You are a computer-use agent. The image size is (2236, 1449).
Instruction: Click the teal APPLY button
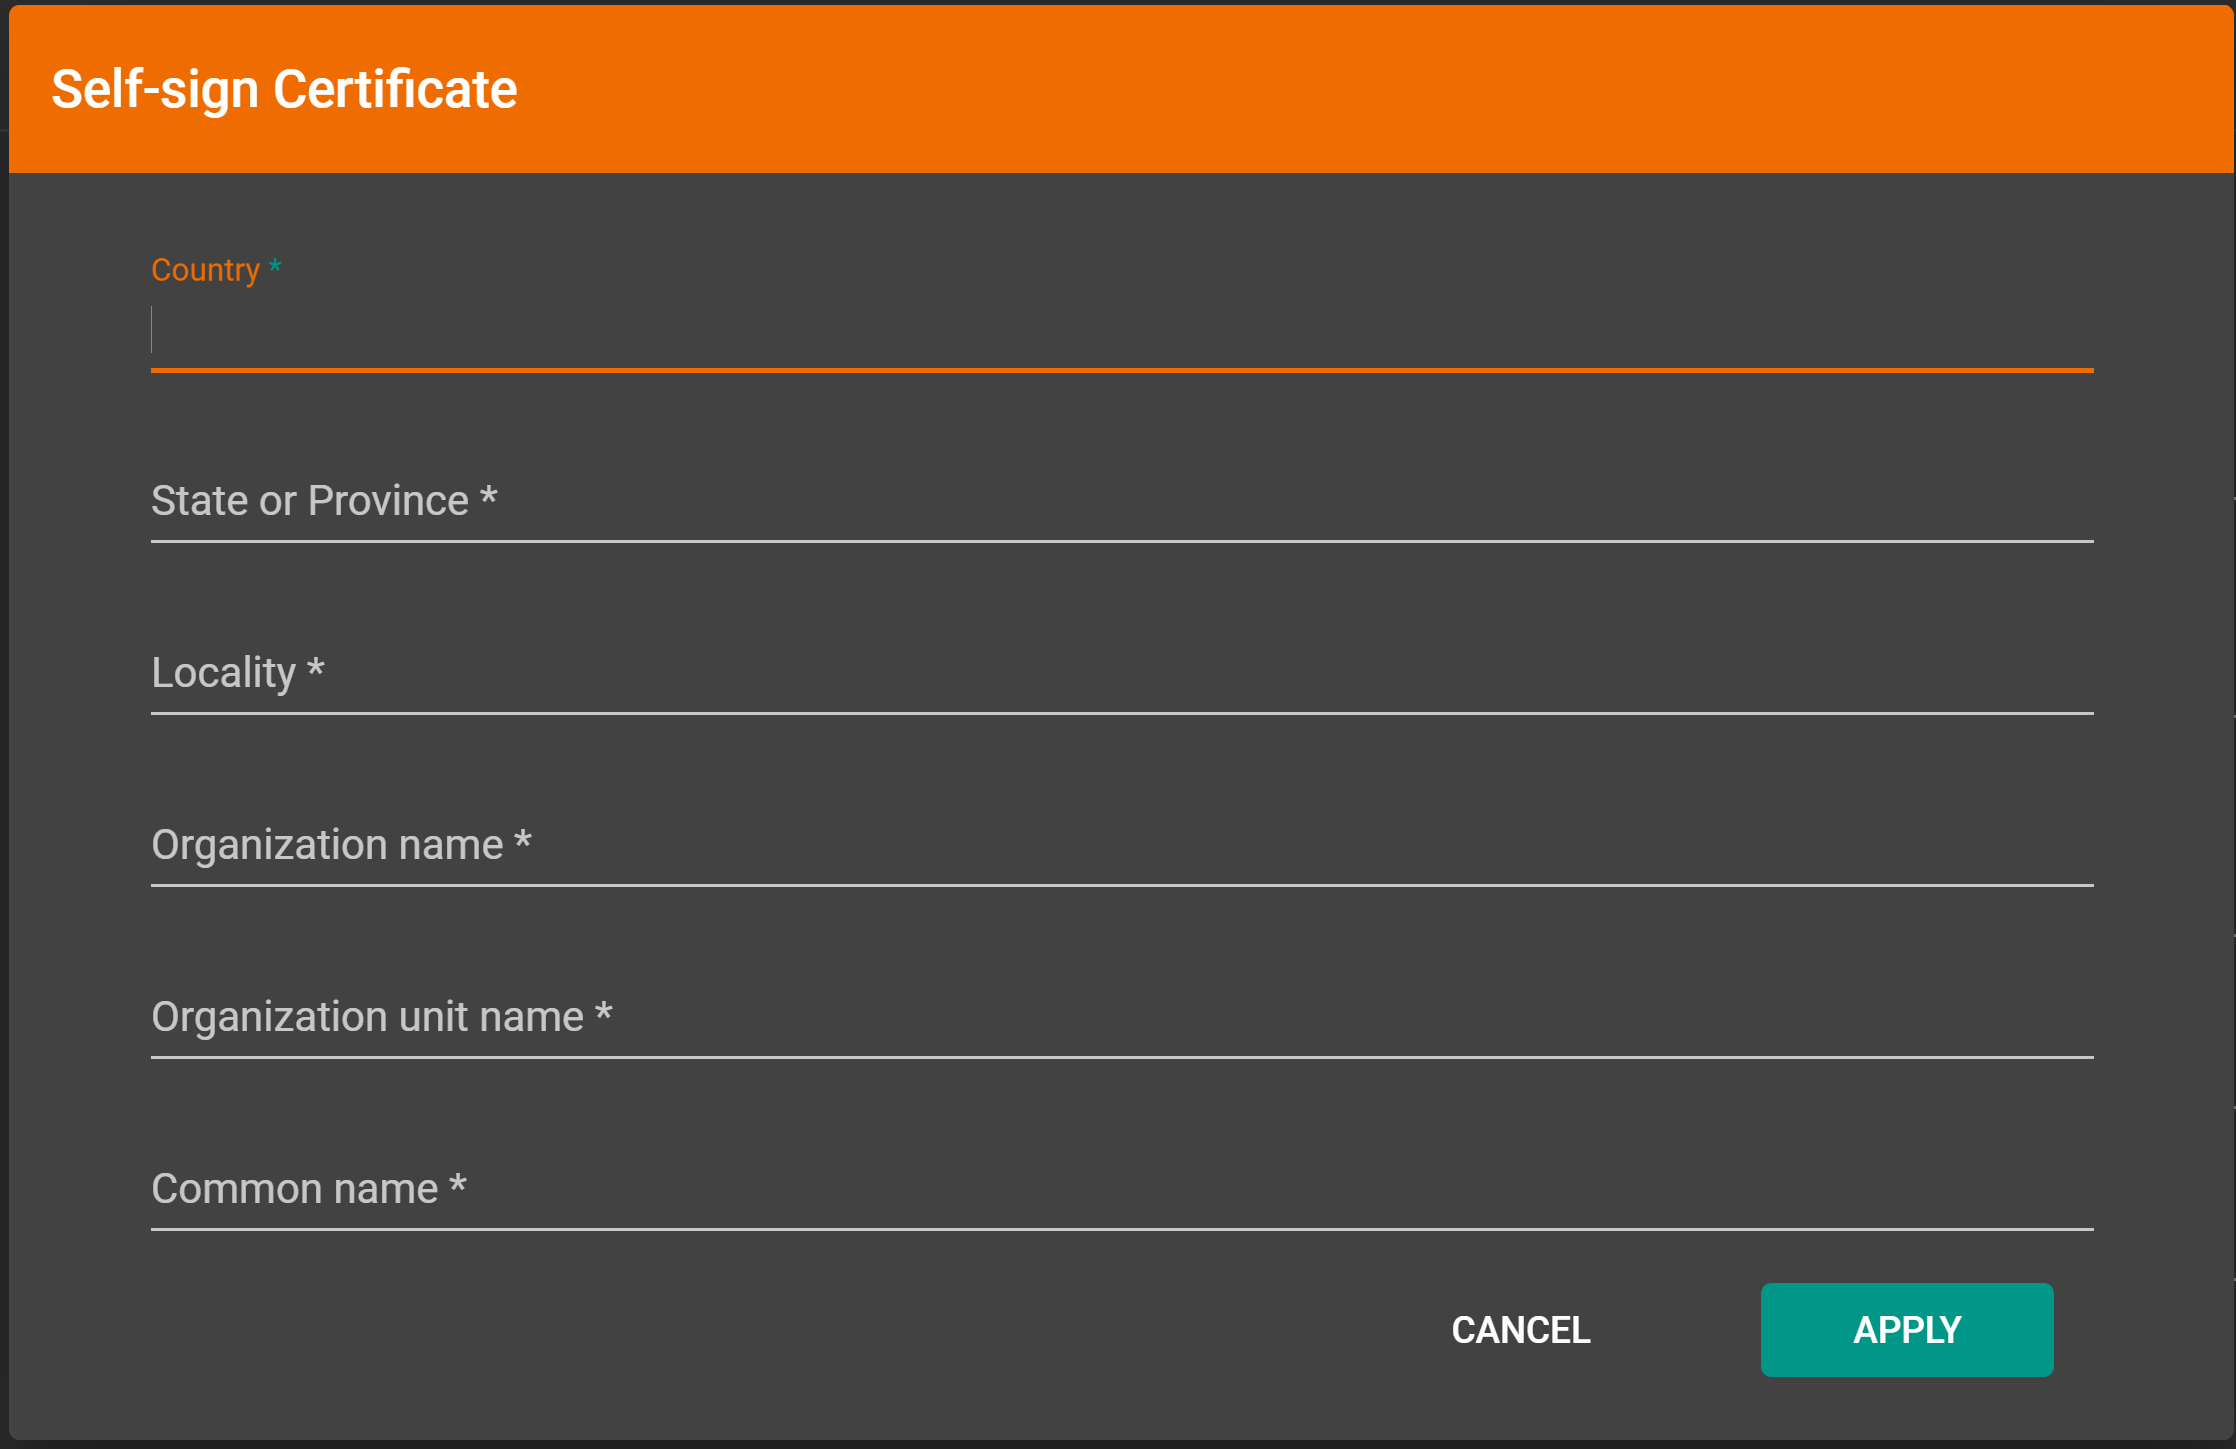[1906, 1330]
